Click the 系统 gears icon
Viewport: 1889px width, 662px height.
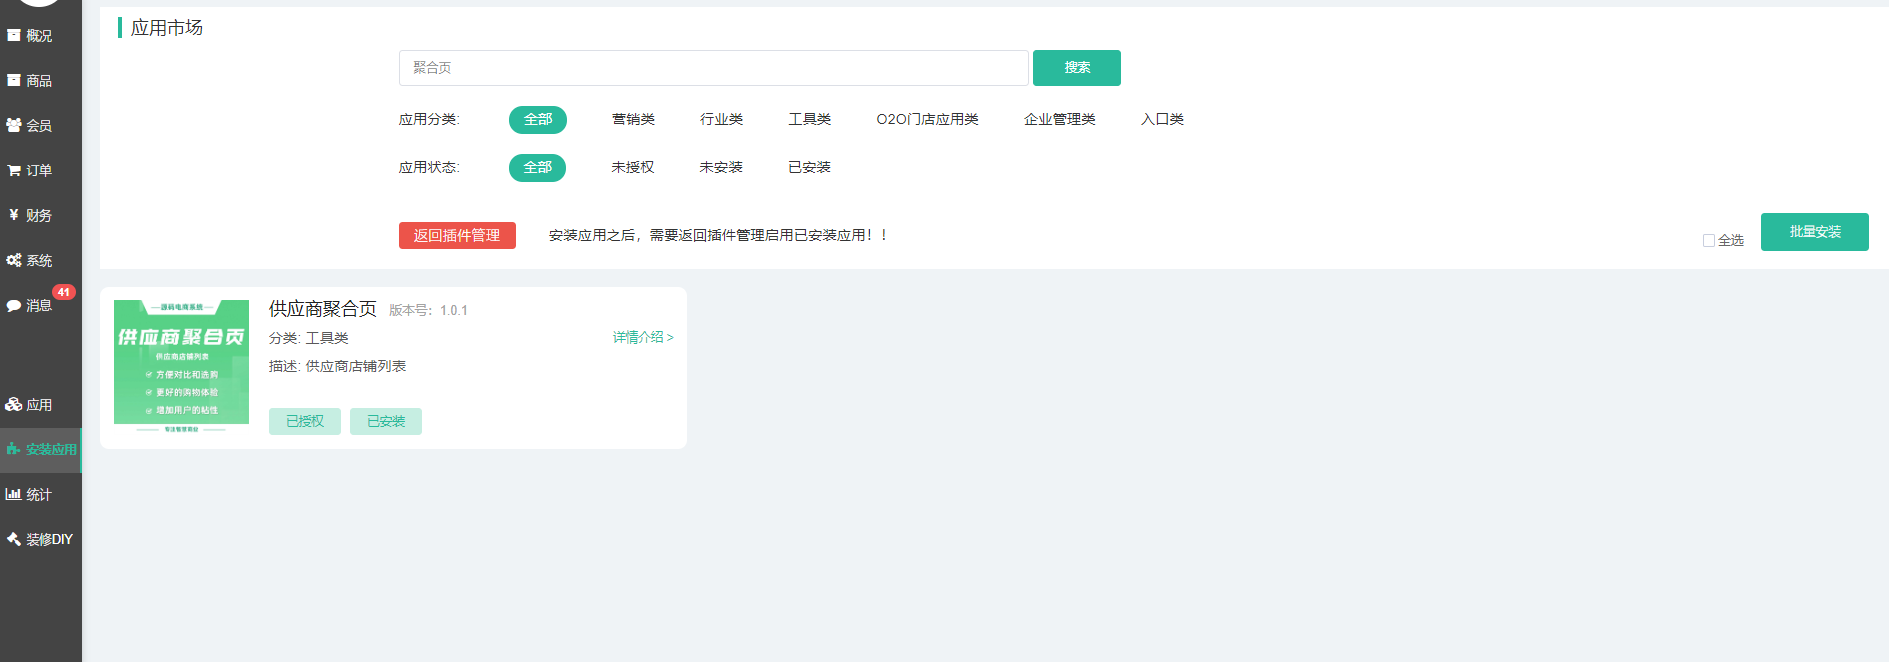tap(14, 260)
